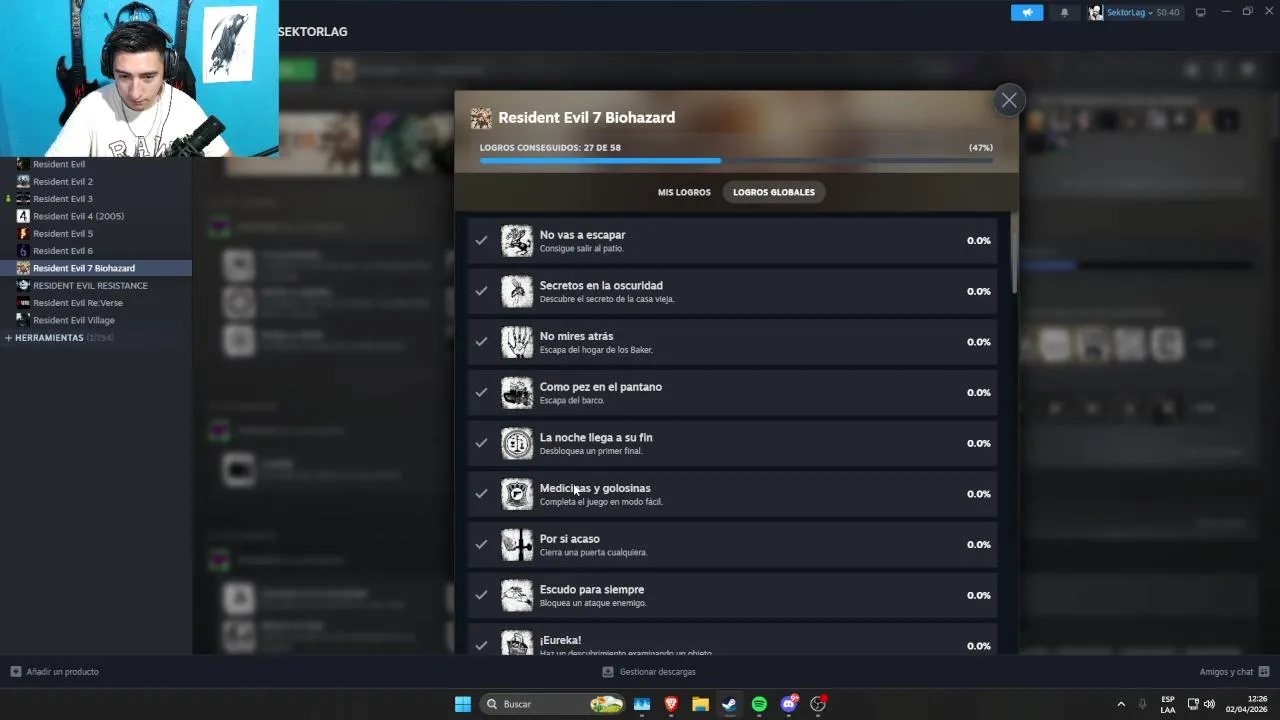
Task: Select Resident Evil 6 in the library
Action: 63,251
